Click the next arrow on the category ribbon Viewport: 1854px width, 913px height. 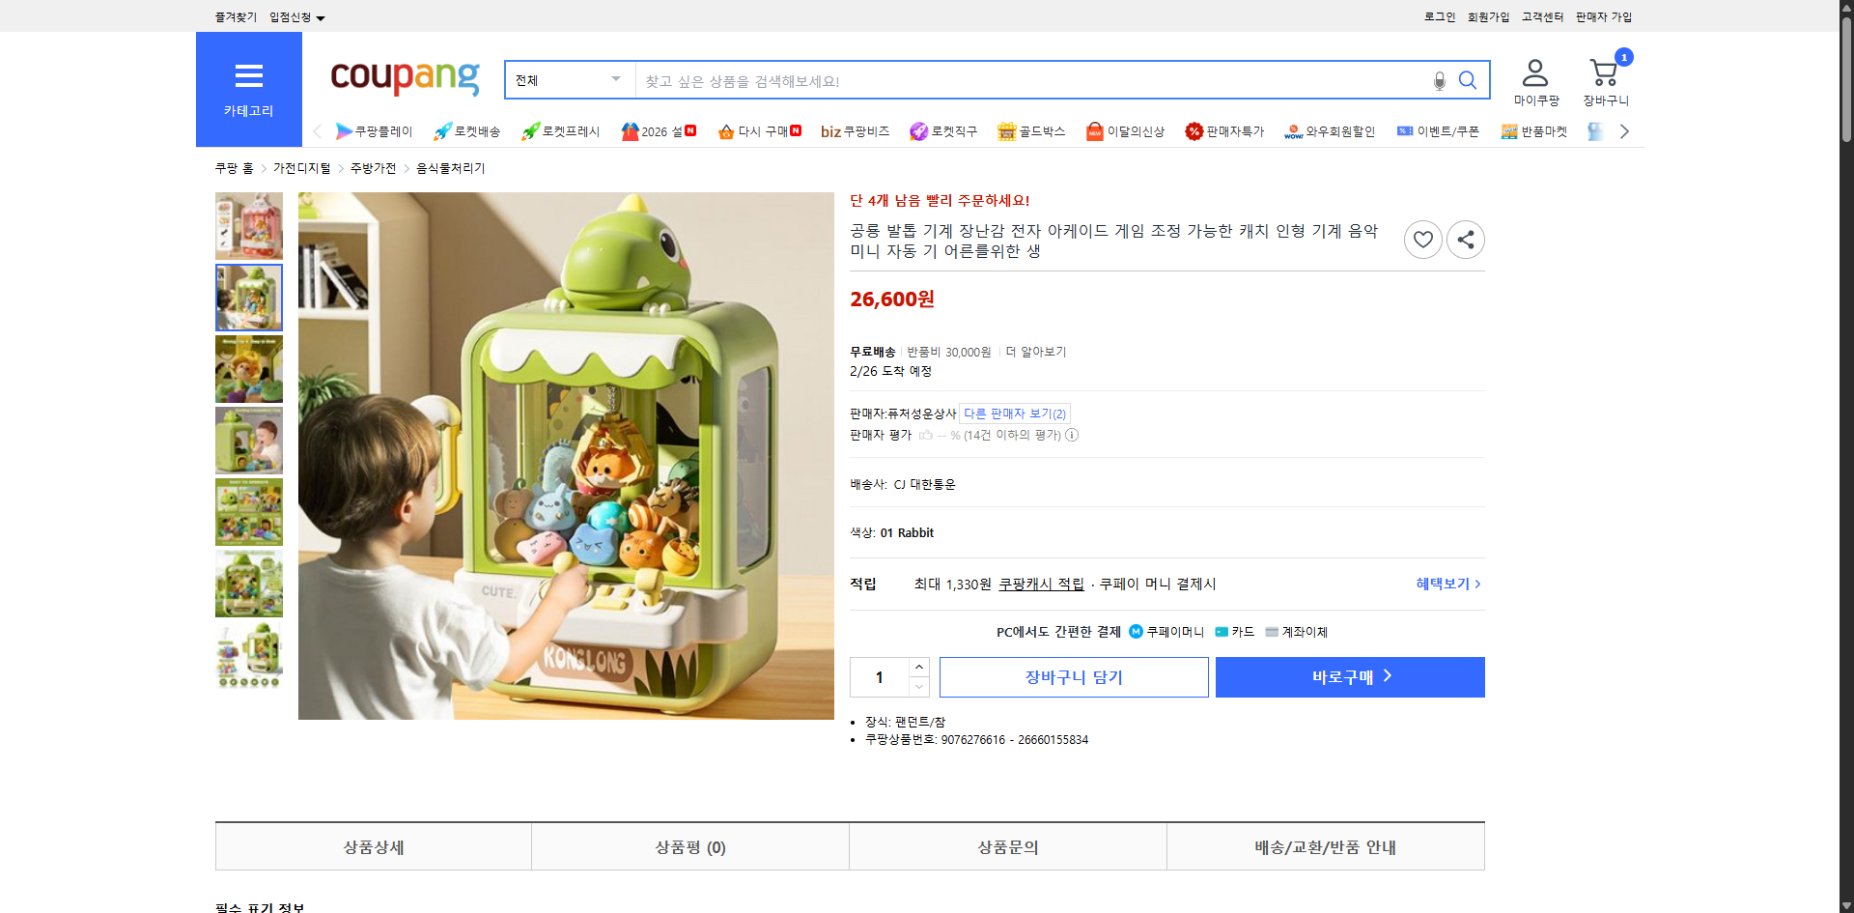coord(1625,130)
